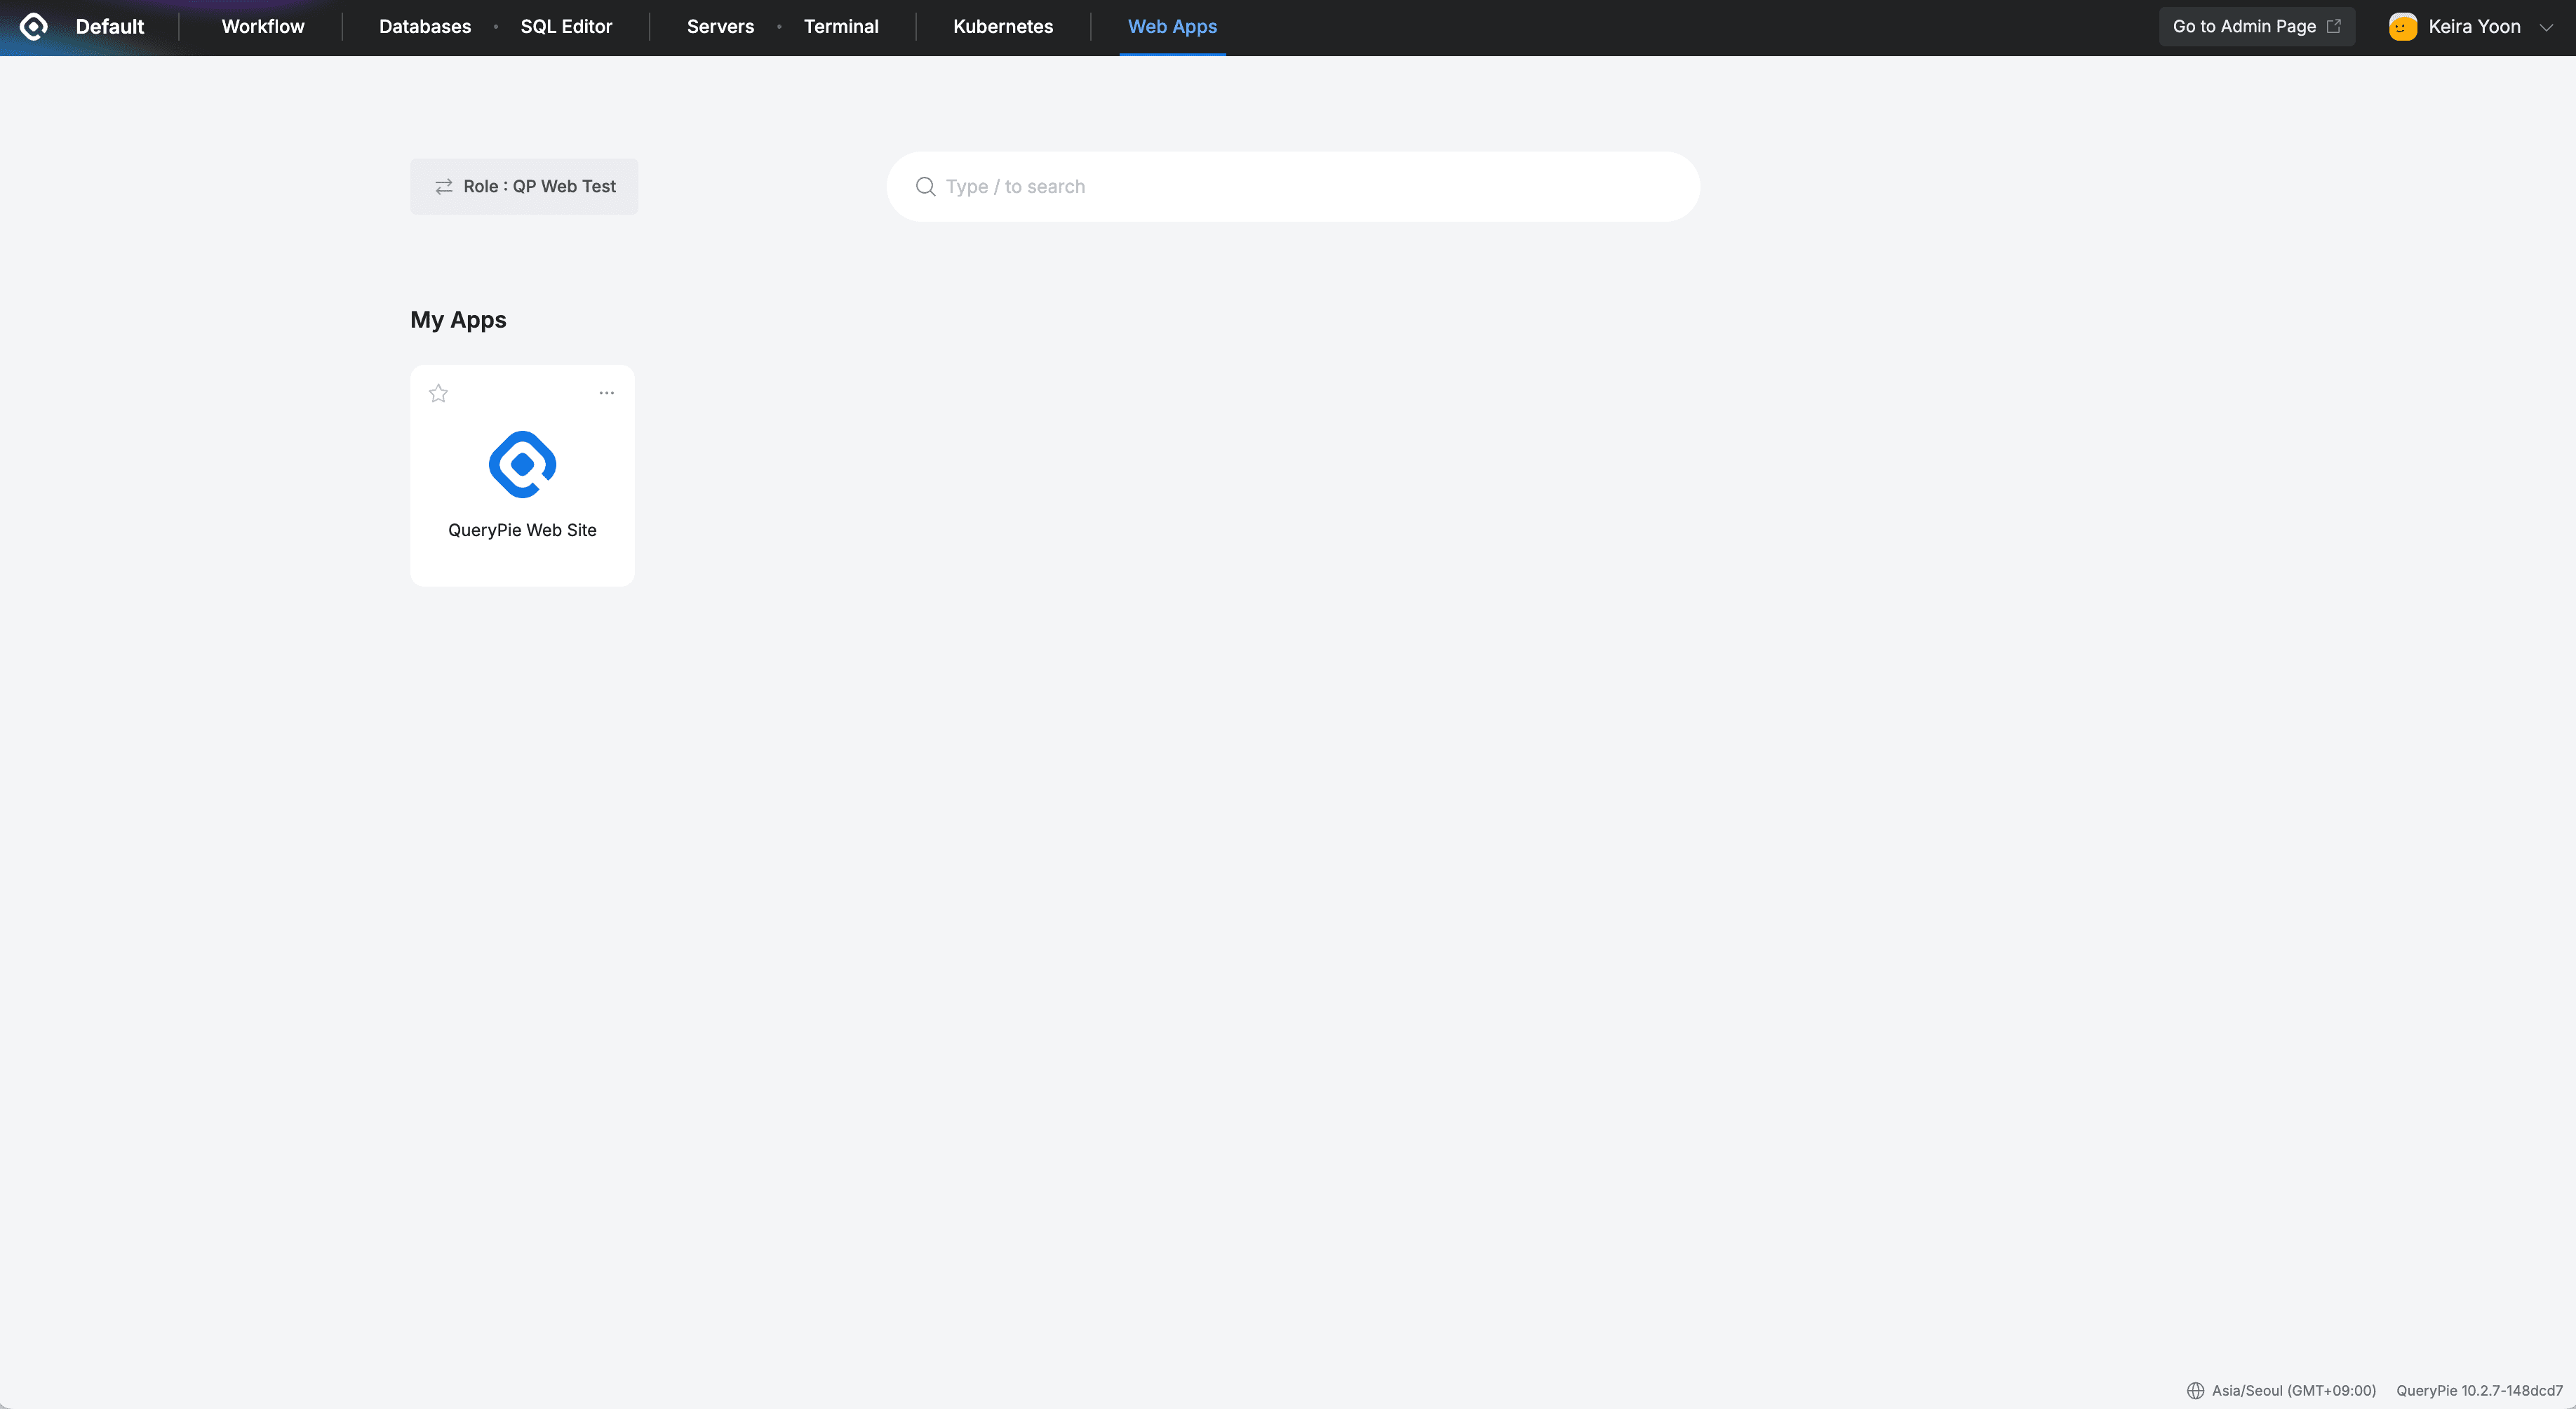This screenshot has height=1409, width=2576.
Task: Click the magnifier icon inside the search bar
Action: (925, 186)
